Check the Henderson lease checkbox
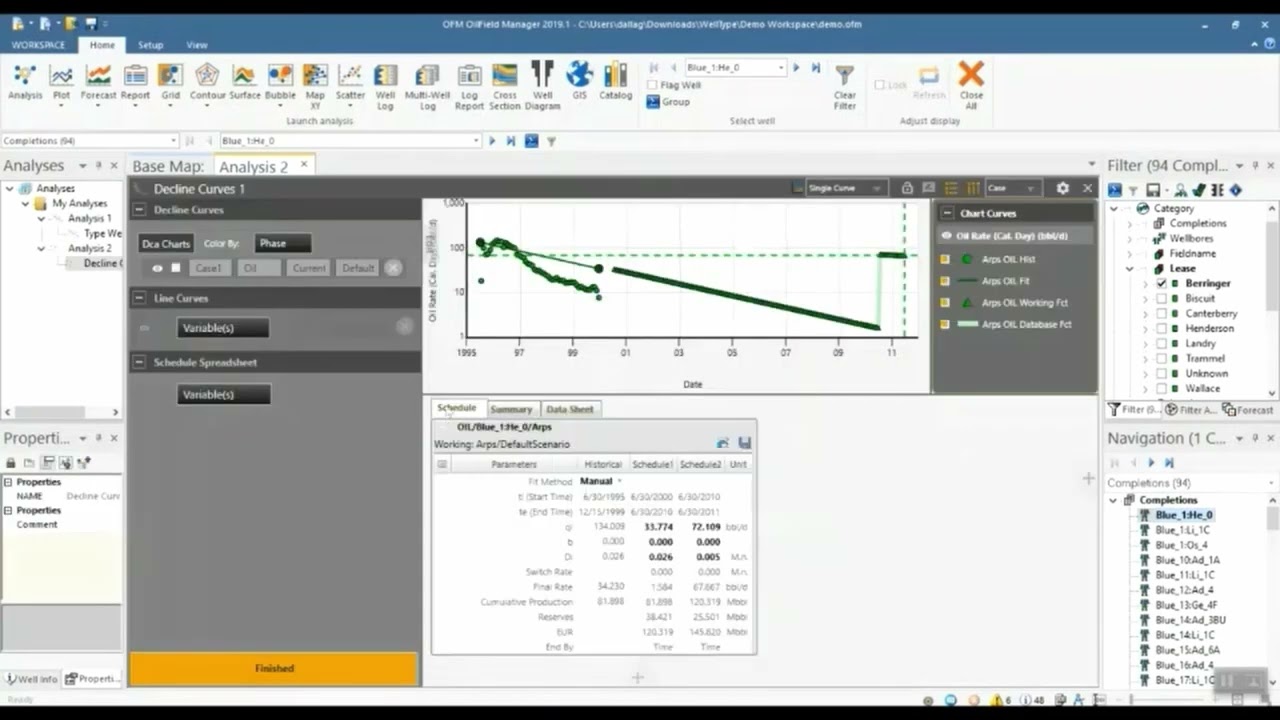1280x720 pixels. [1161, 328]
